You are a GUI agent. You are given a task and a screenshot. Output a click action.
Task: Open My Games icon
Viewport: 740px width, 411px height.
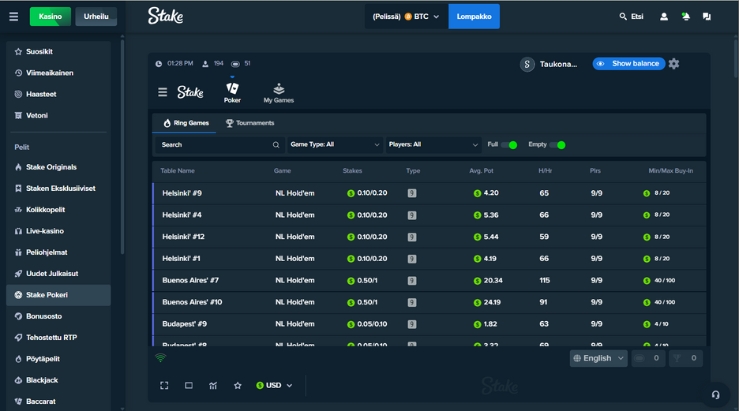point(278,93)
